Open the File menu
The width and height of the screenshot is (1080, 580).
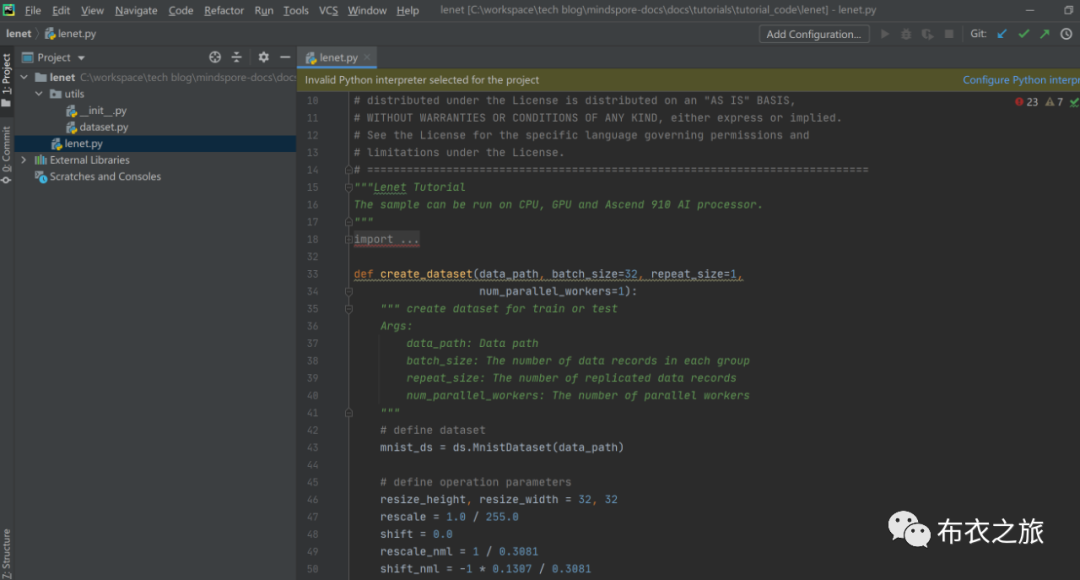32,10
